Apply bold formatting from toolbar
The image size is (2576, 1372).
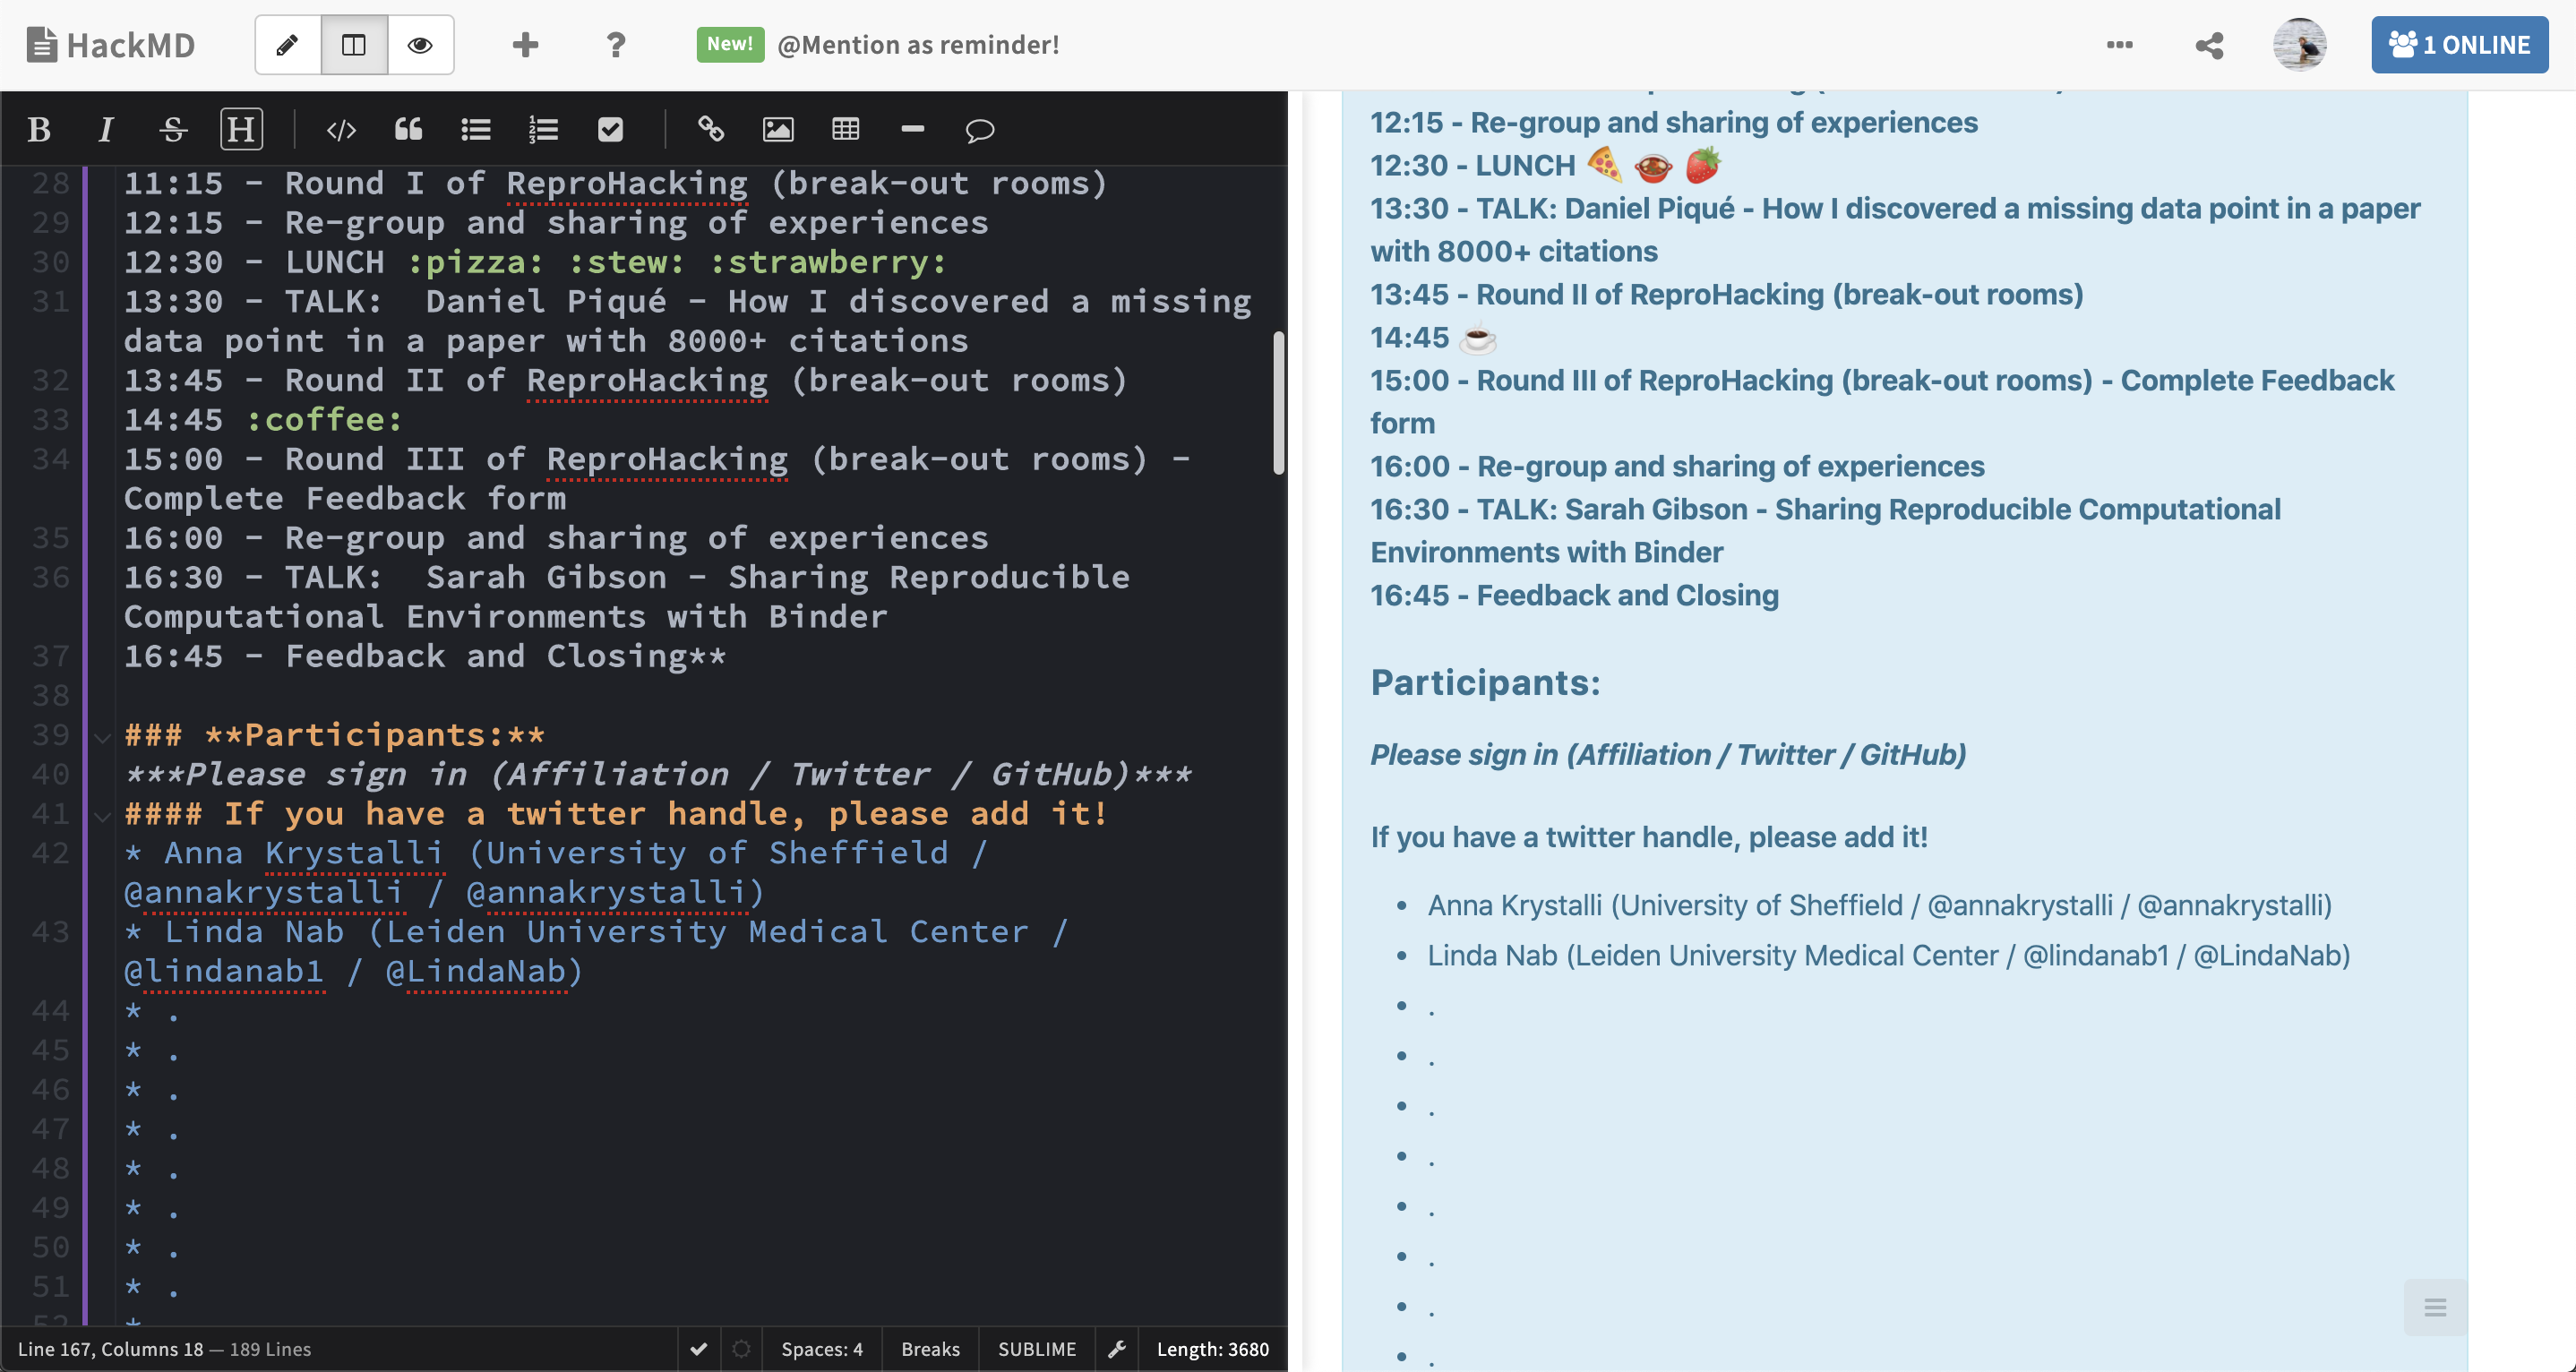point(39,130)
